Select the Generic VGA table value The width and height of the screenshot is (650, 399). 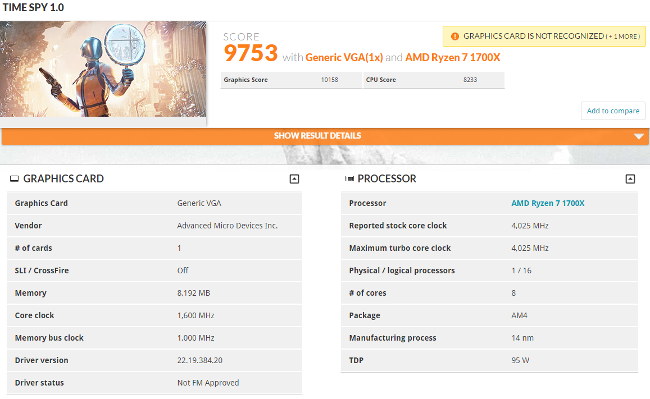pyautogui.click(x=199, y=203)
